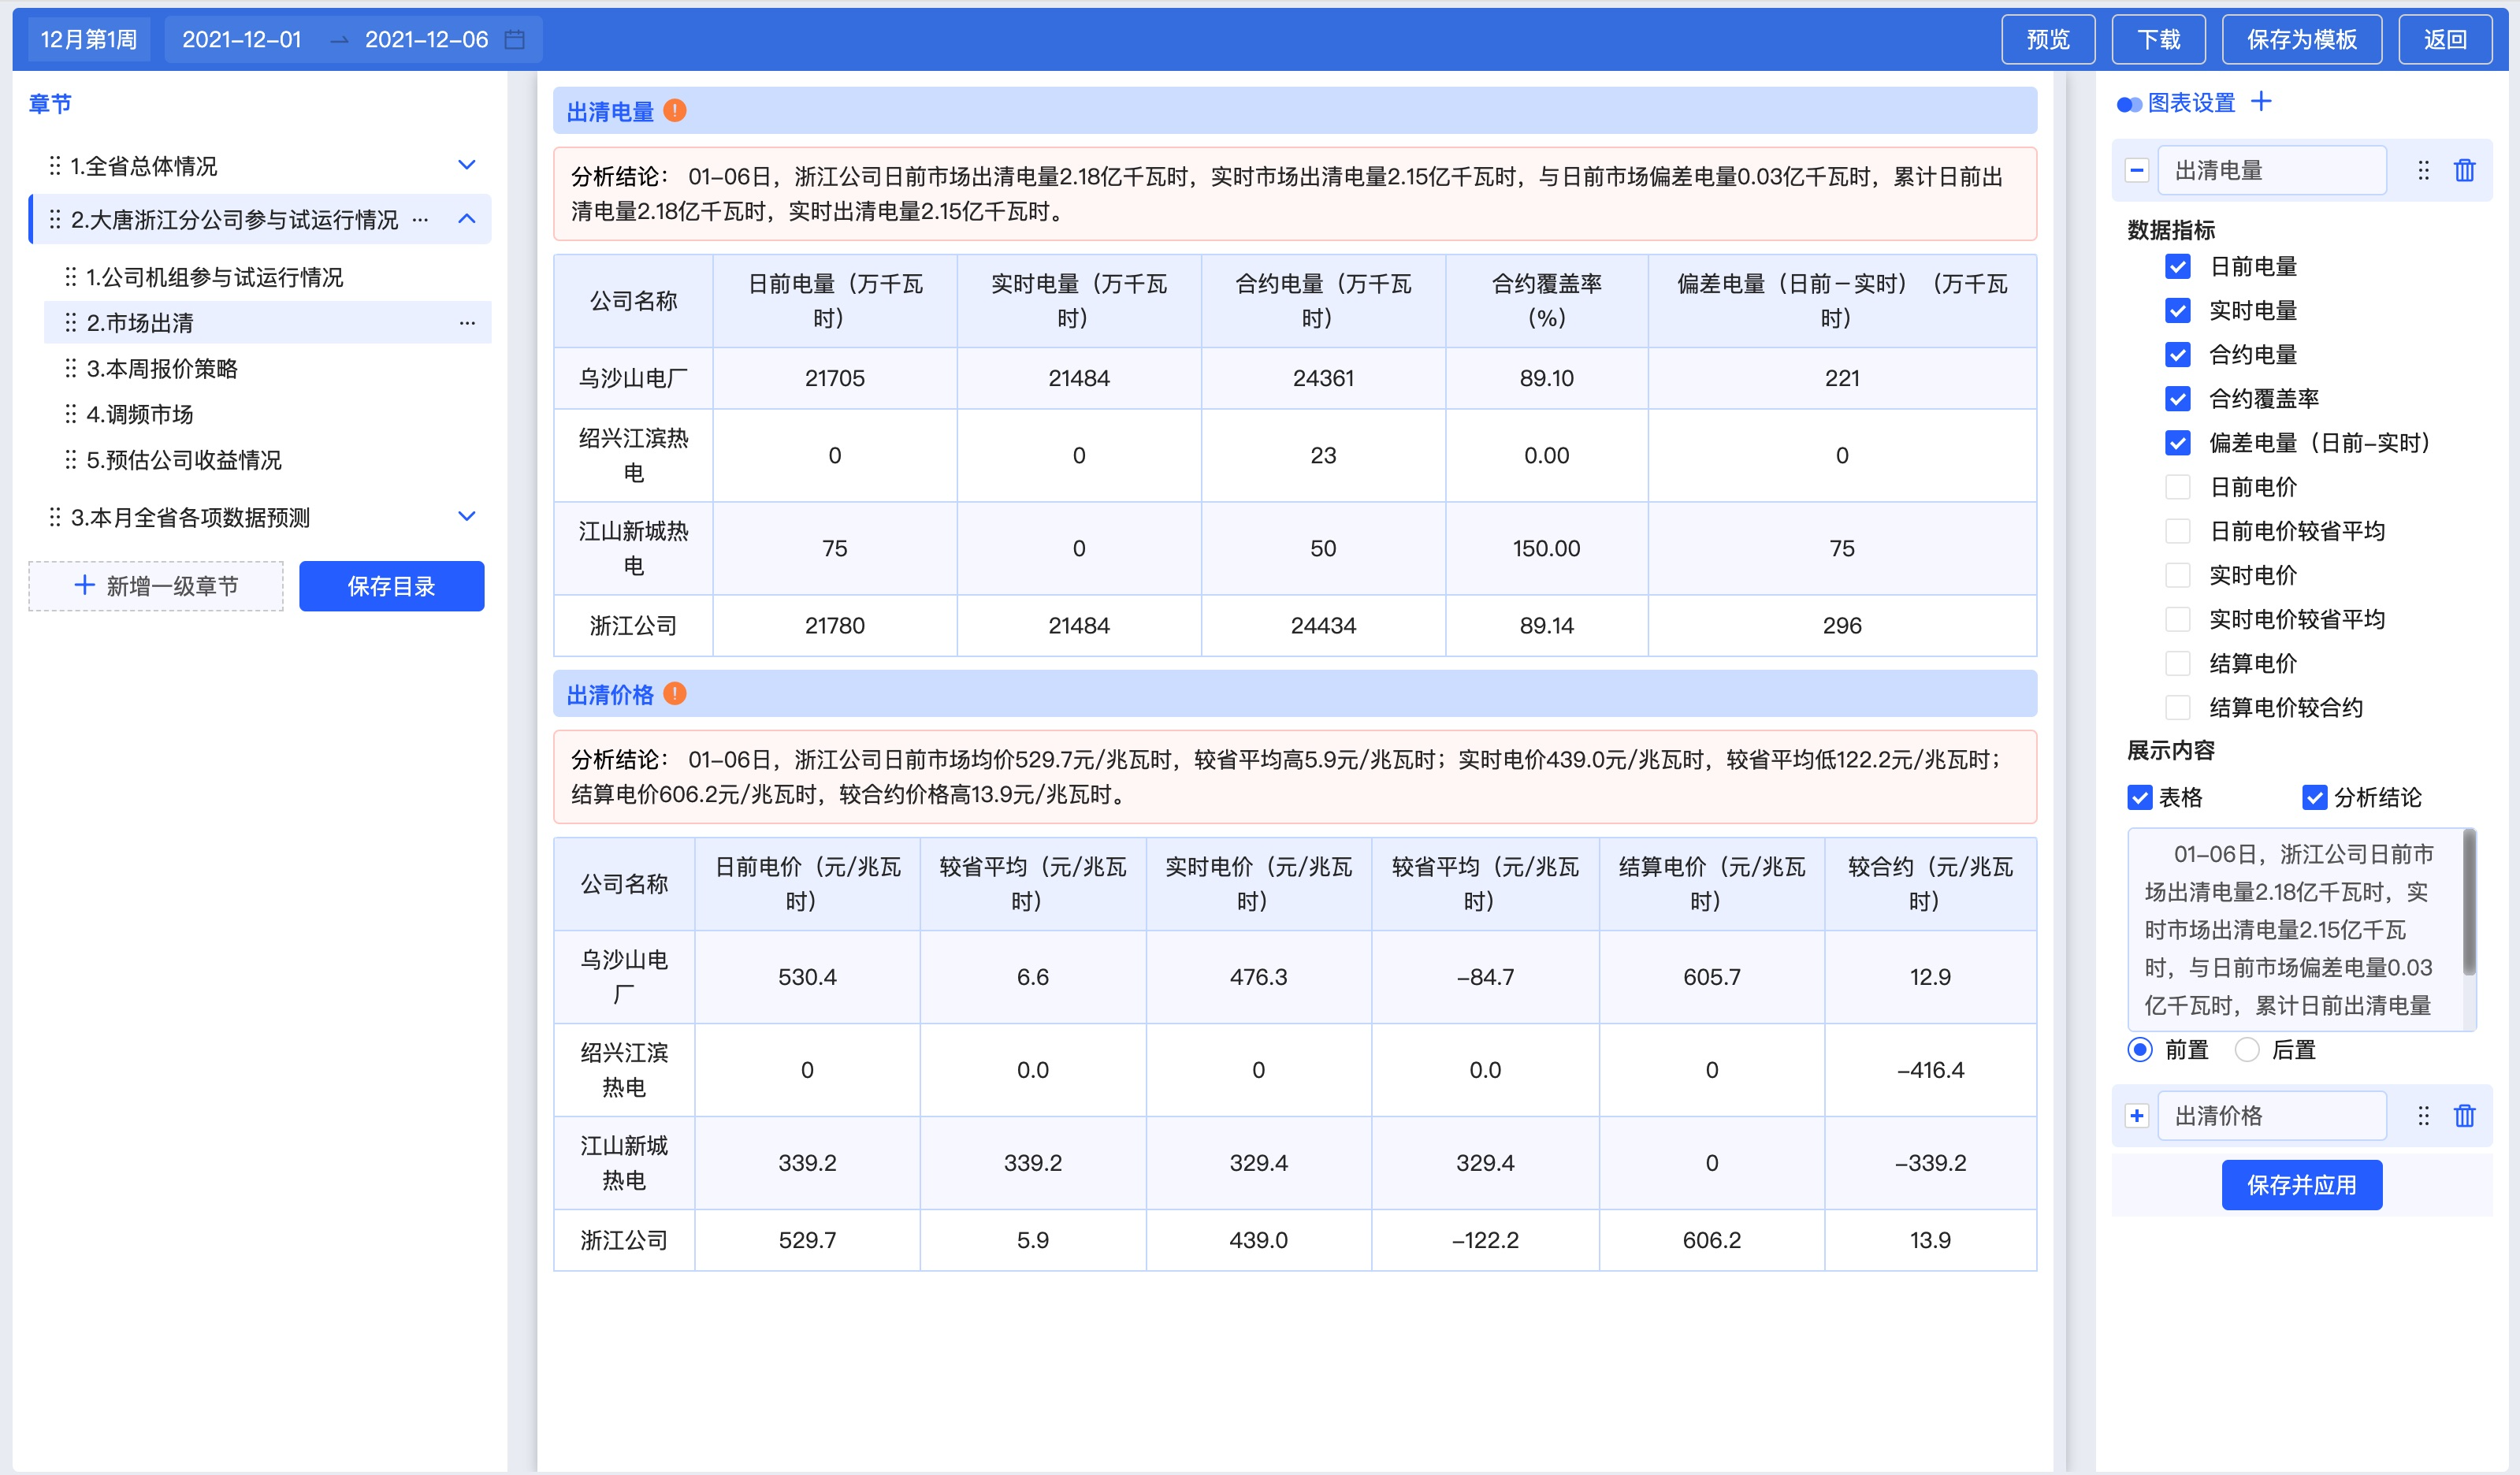
Task: Edit the 出清电量 chart name field
Action: (2272, 171)
